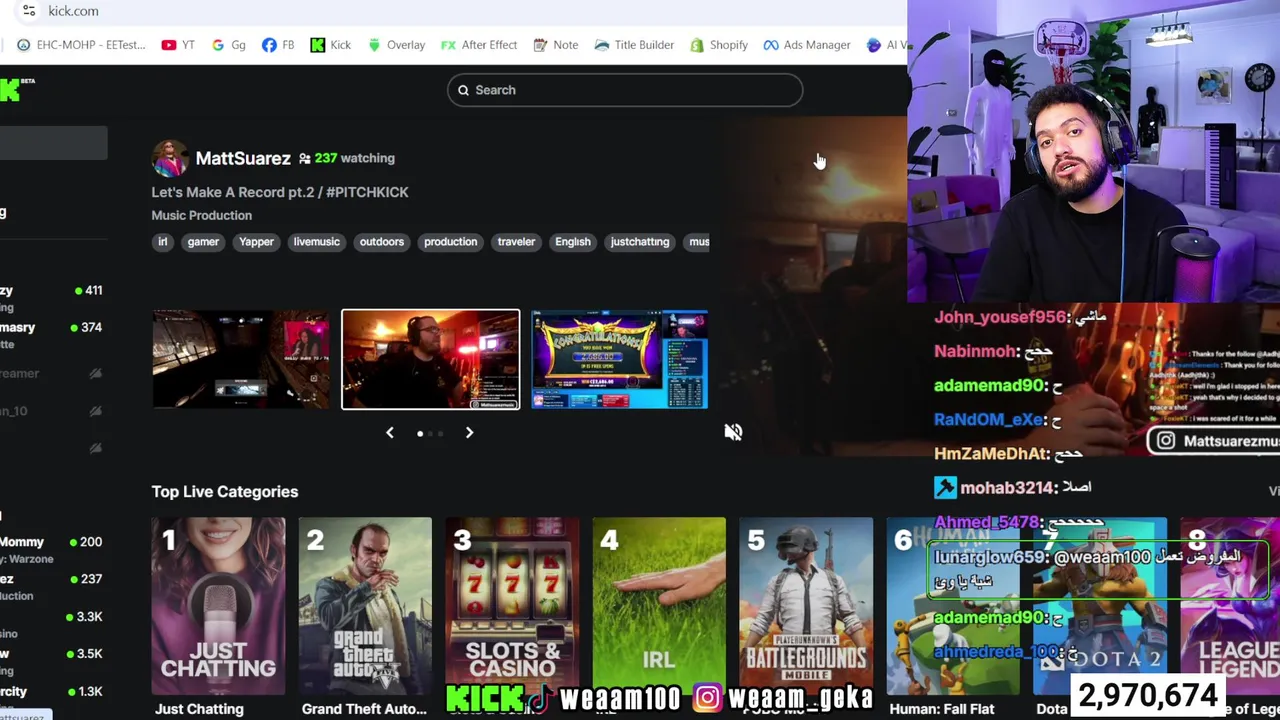1280x720 pixels.
Task: Select the production tag
Action: pyautogui.click(x=451, y=242)
